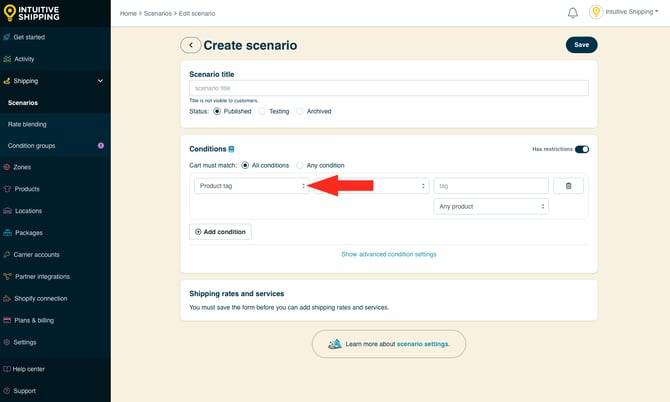
Task: Open Condition groups menu item
Action: pyautogui.click(x=31, y=146)
